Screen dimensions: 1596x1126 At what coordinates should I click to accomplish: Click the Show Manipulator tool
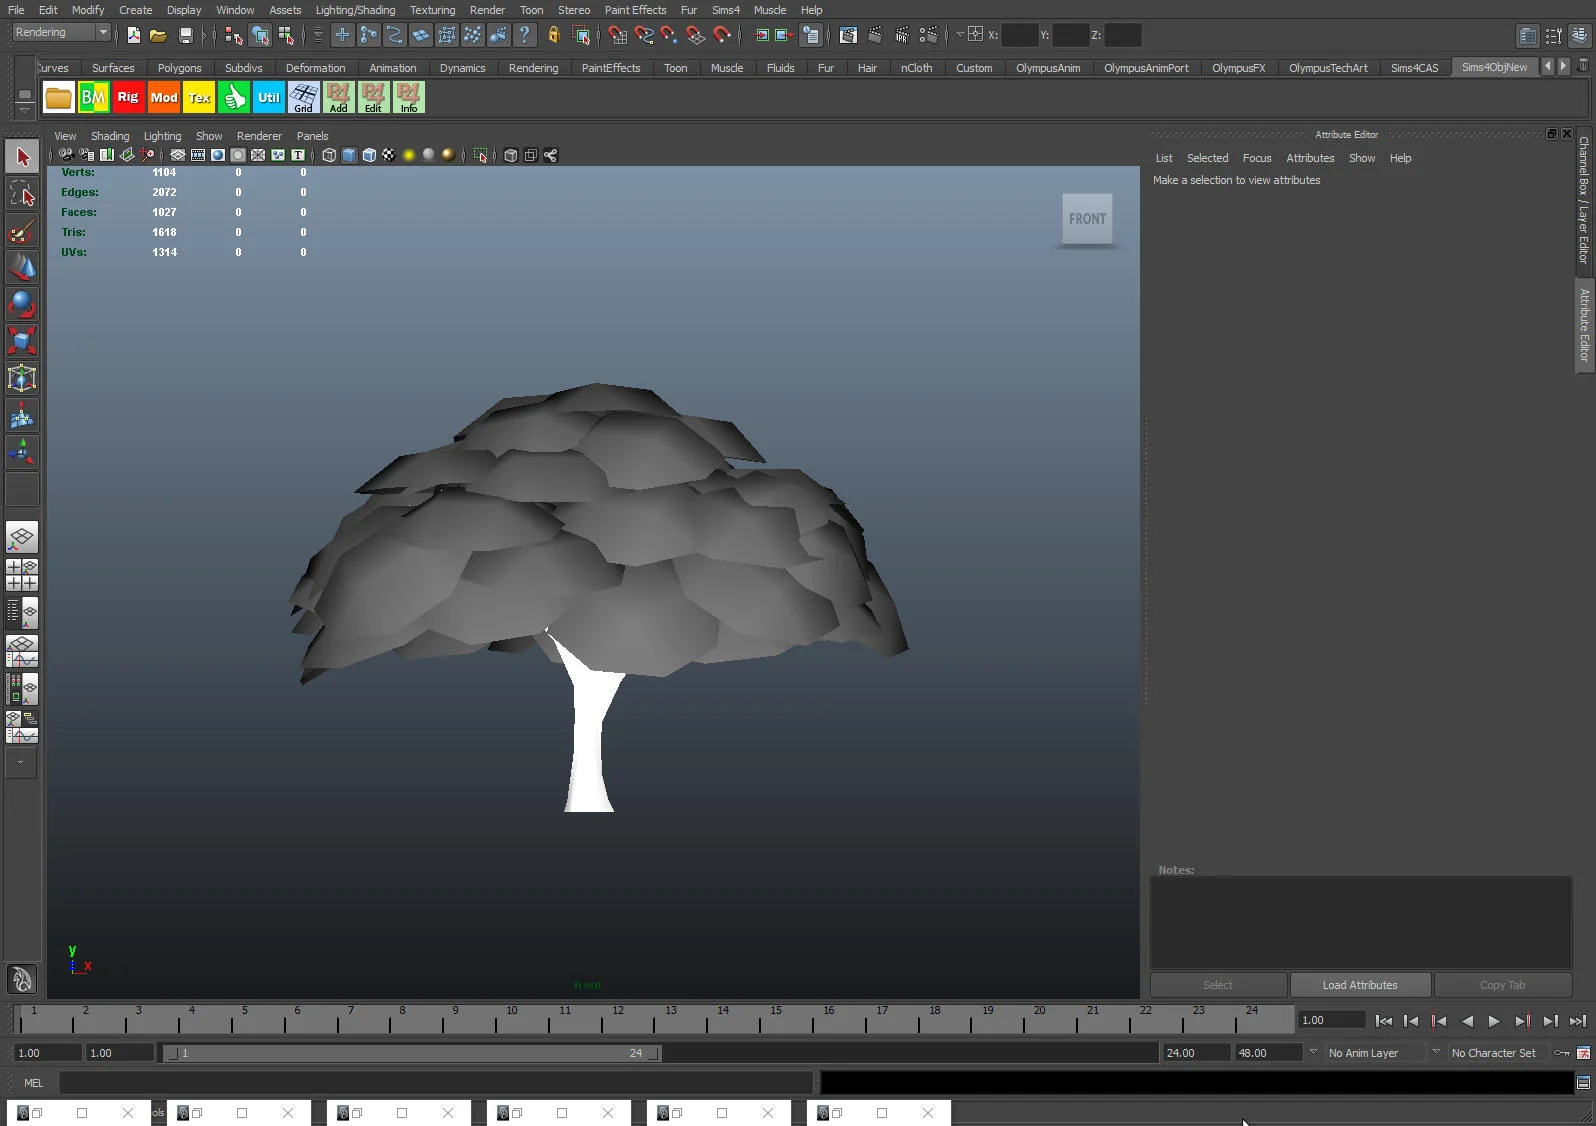pos(22,452)
